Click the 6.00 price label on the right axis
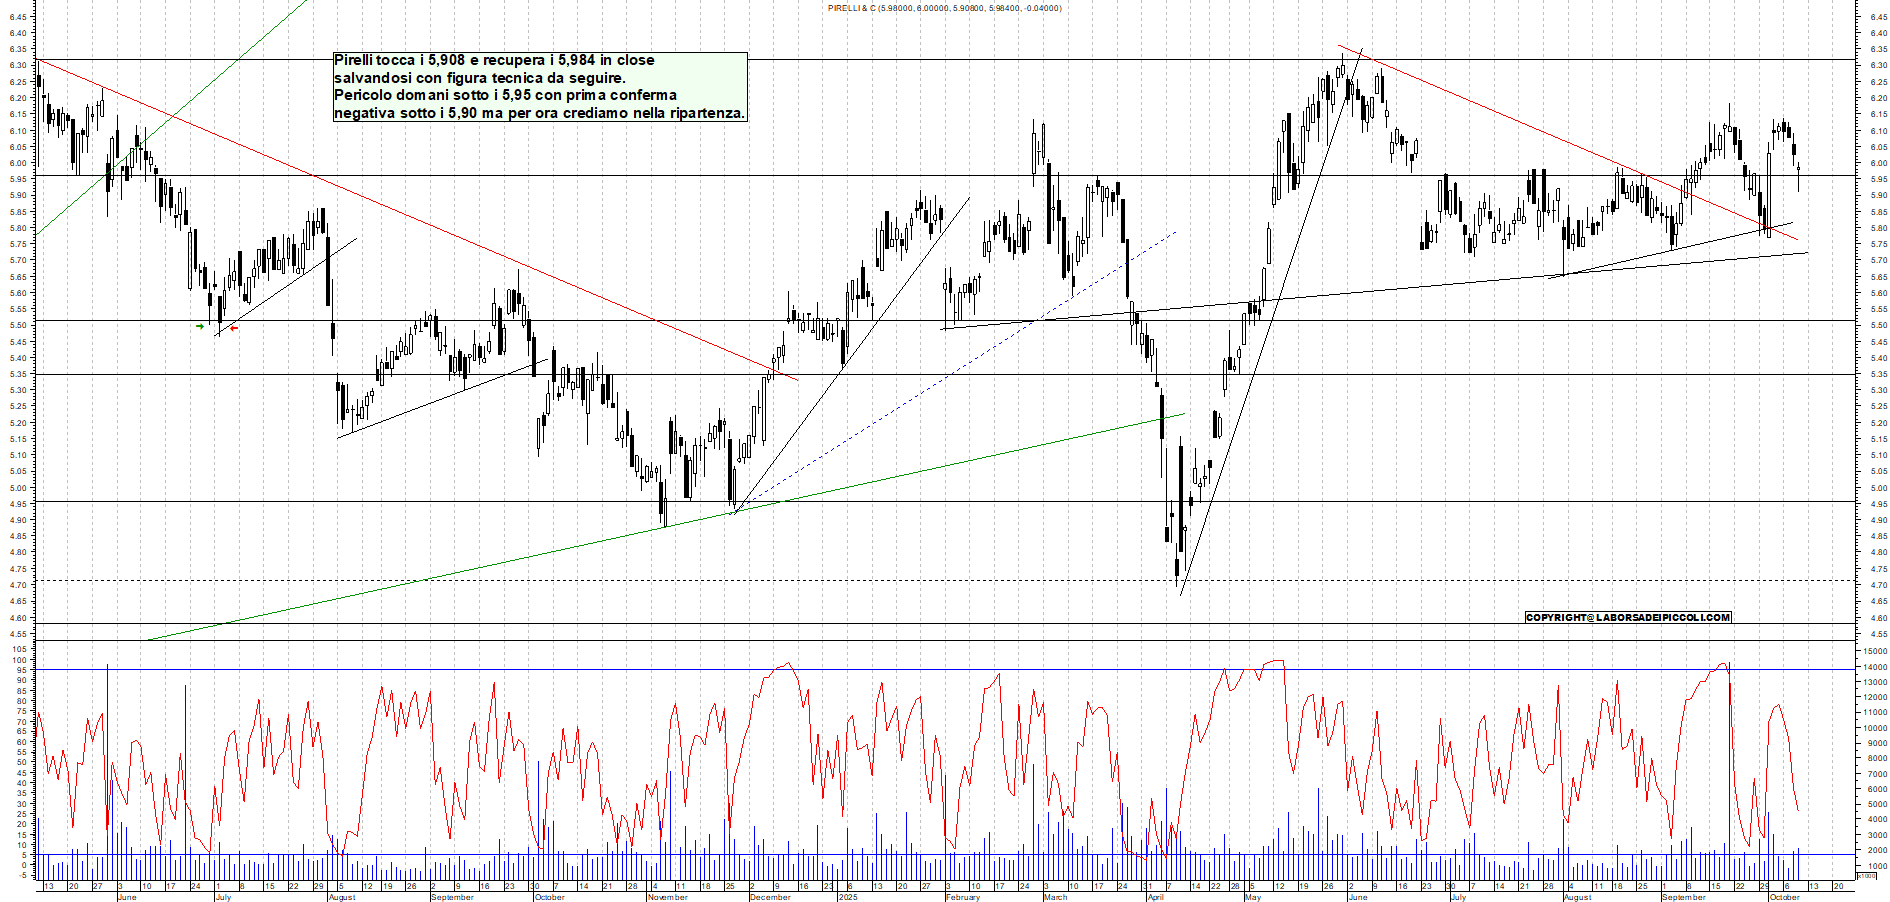1890x902 pixels. [x=1878, y=163]
